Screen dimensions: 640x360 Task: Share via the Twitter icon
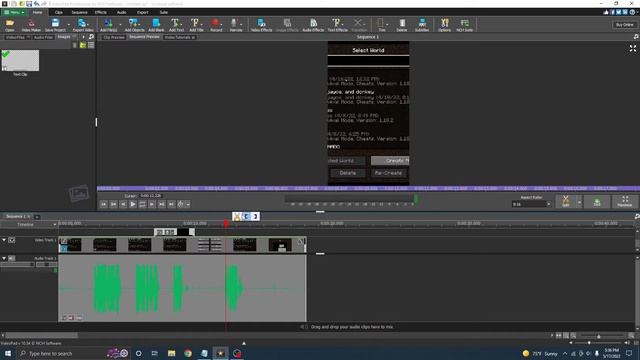coord(618,12)
